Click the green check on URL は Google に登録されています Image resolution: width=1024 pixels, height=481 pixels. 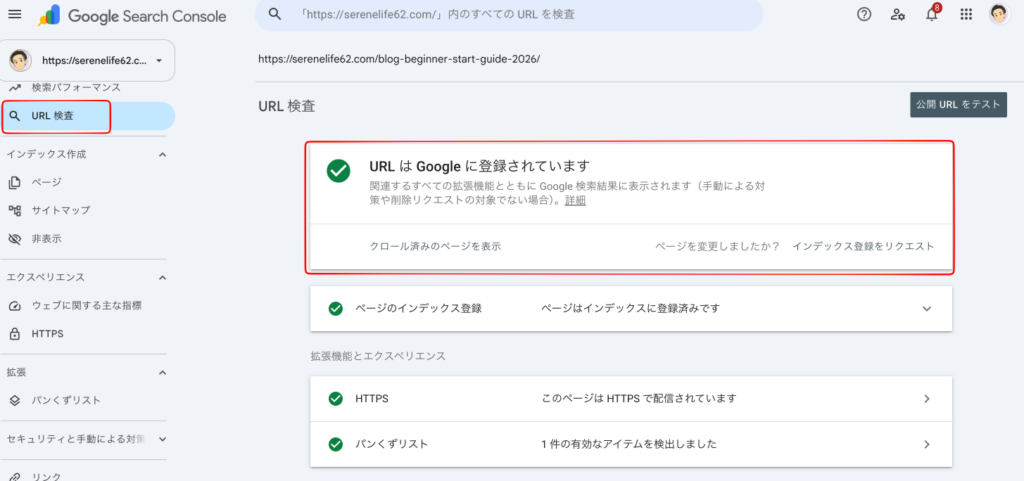[338, 171]
